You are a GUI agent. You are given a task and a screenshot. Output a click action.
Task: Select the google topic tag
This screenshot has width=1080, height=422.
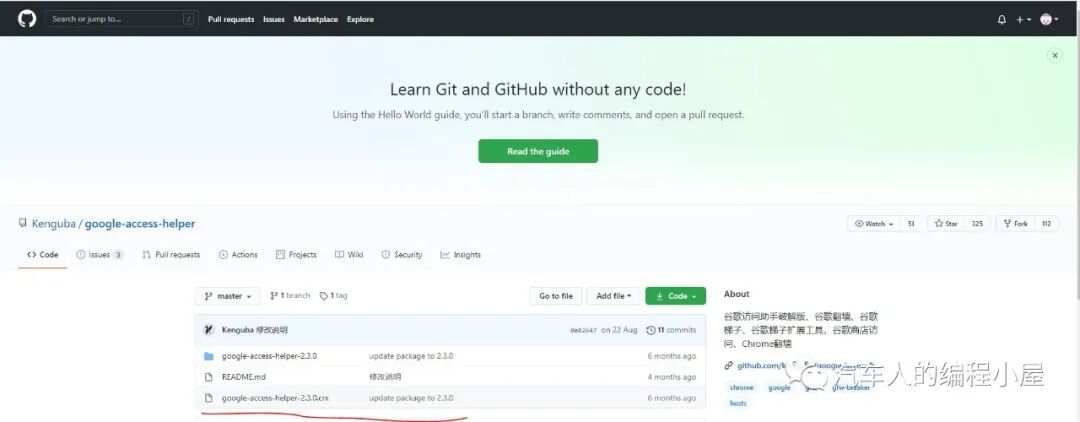tap(779, 388)
